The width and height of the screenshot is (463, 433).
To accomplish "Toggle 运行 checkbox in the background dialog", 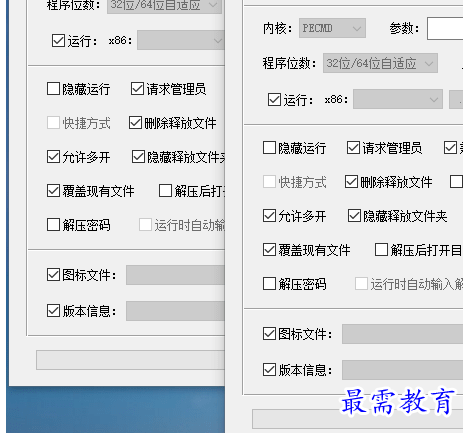I will click(58, 41).
